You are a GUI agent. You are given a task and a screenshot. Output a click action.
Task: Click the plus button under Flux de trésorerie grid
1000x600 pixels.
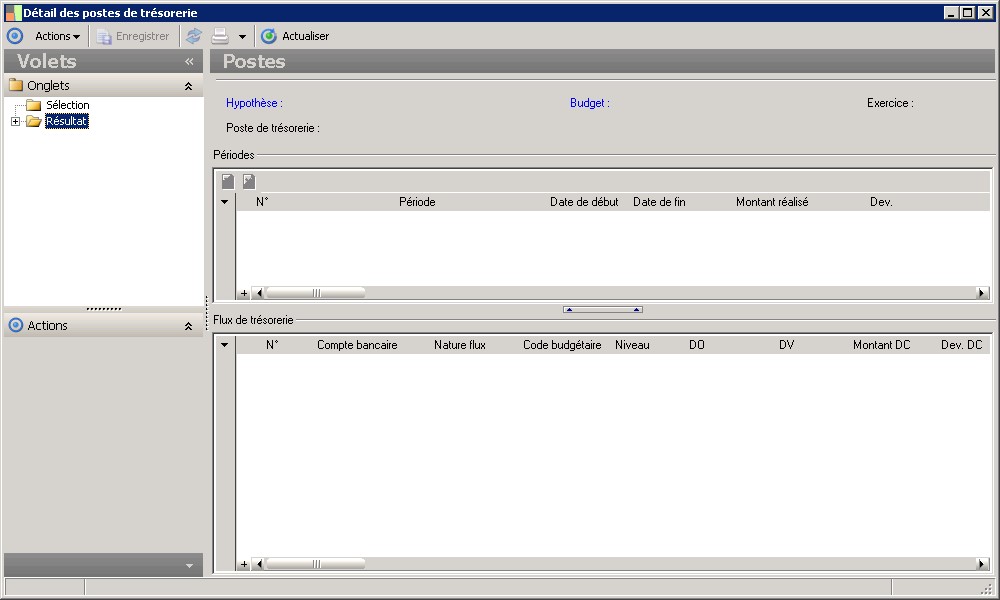click(244, 565)
